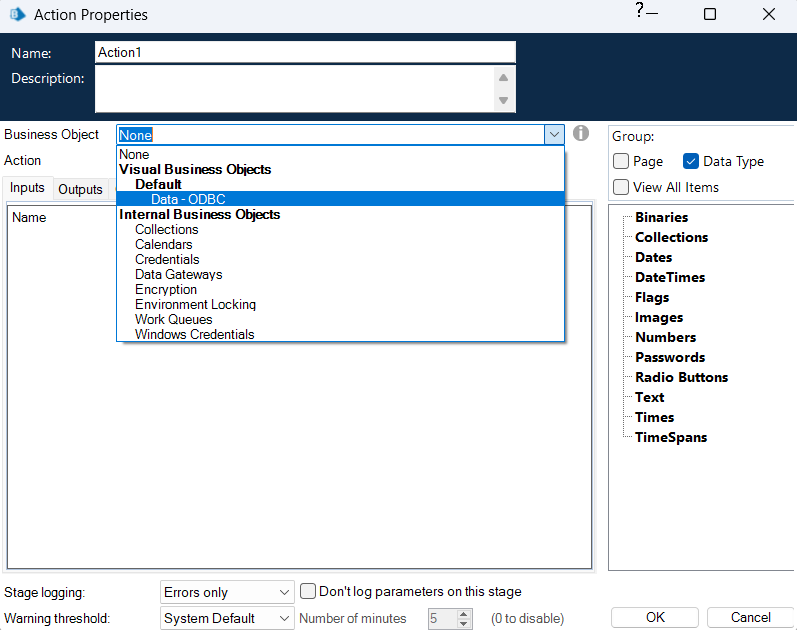Select Data - ODBC from list

tap(188, 199)
